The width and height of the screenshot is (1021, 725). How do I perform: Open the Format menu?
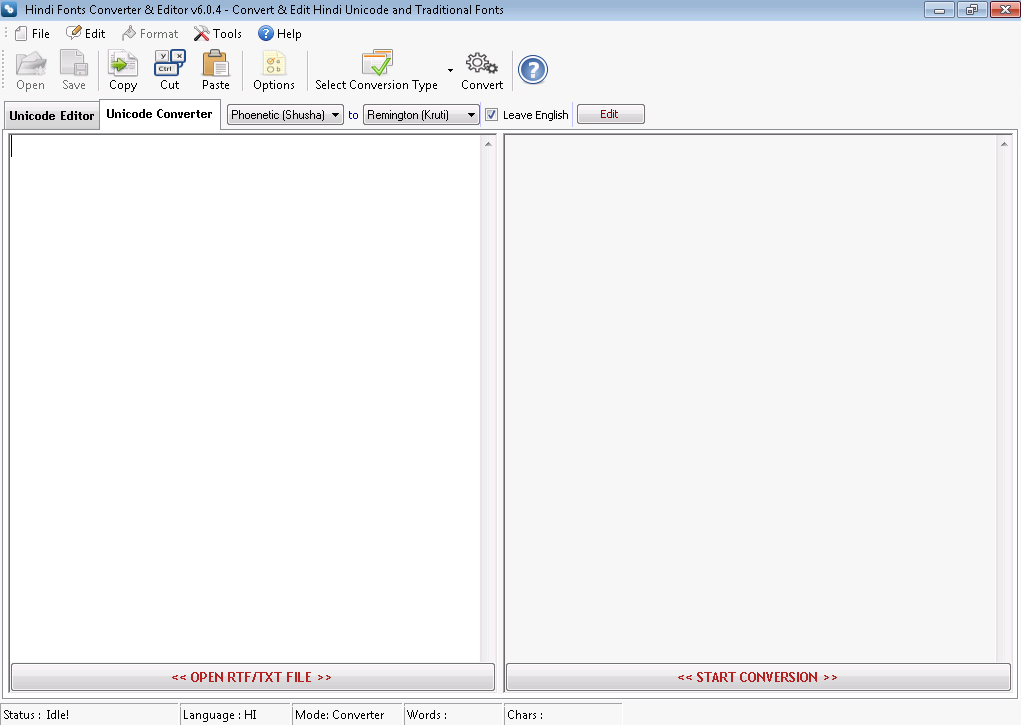click(150, 34)
